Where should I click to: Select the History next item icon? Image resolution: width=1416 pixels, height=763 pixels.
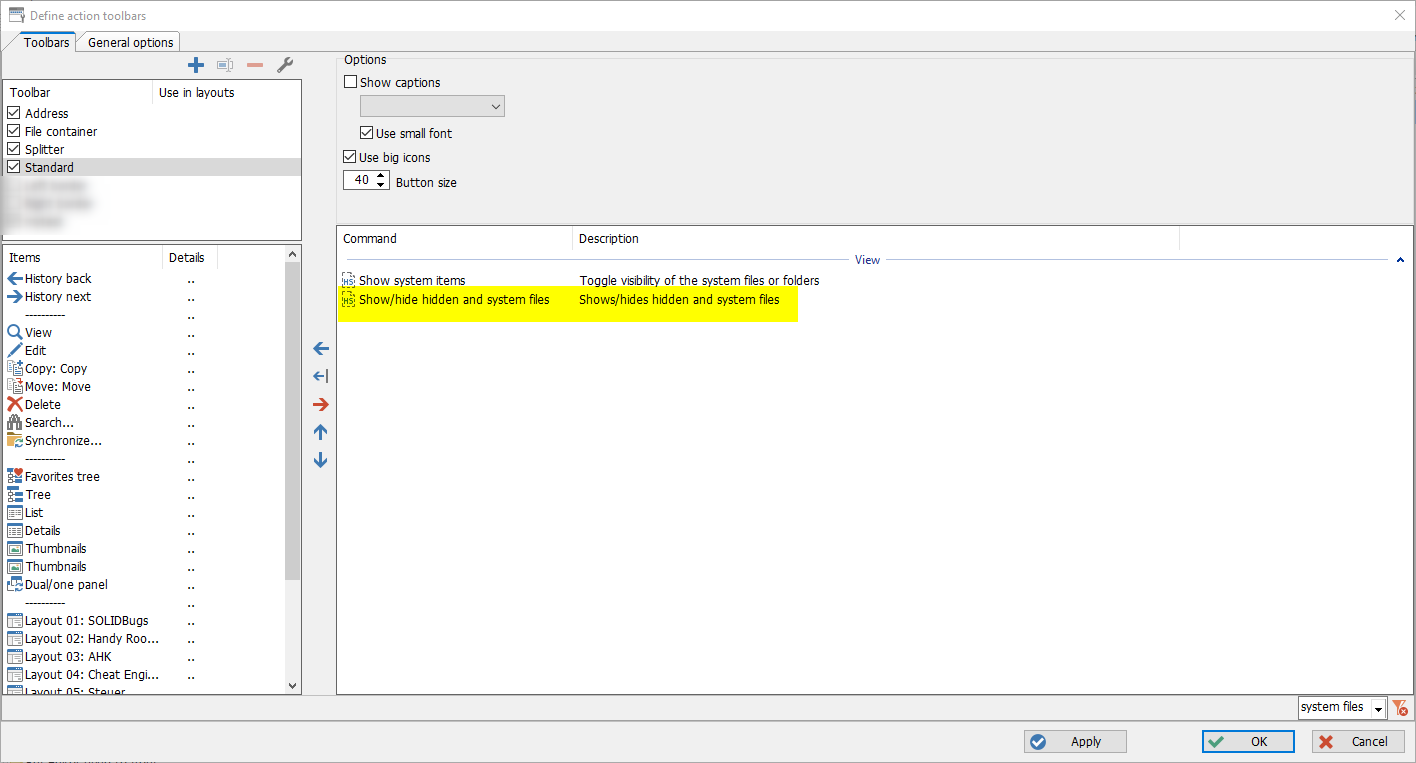click(x=15, y=297)
